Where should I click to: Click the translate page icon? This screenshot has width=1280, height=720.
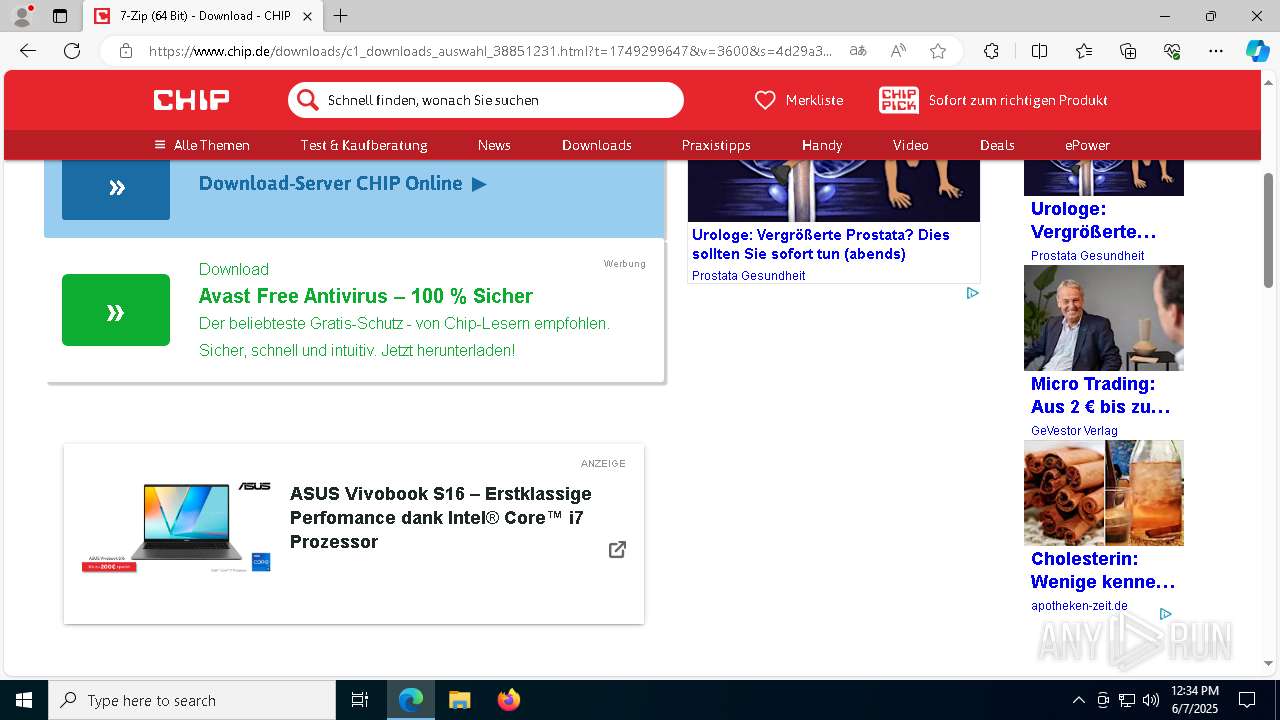point(858,51)
